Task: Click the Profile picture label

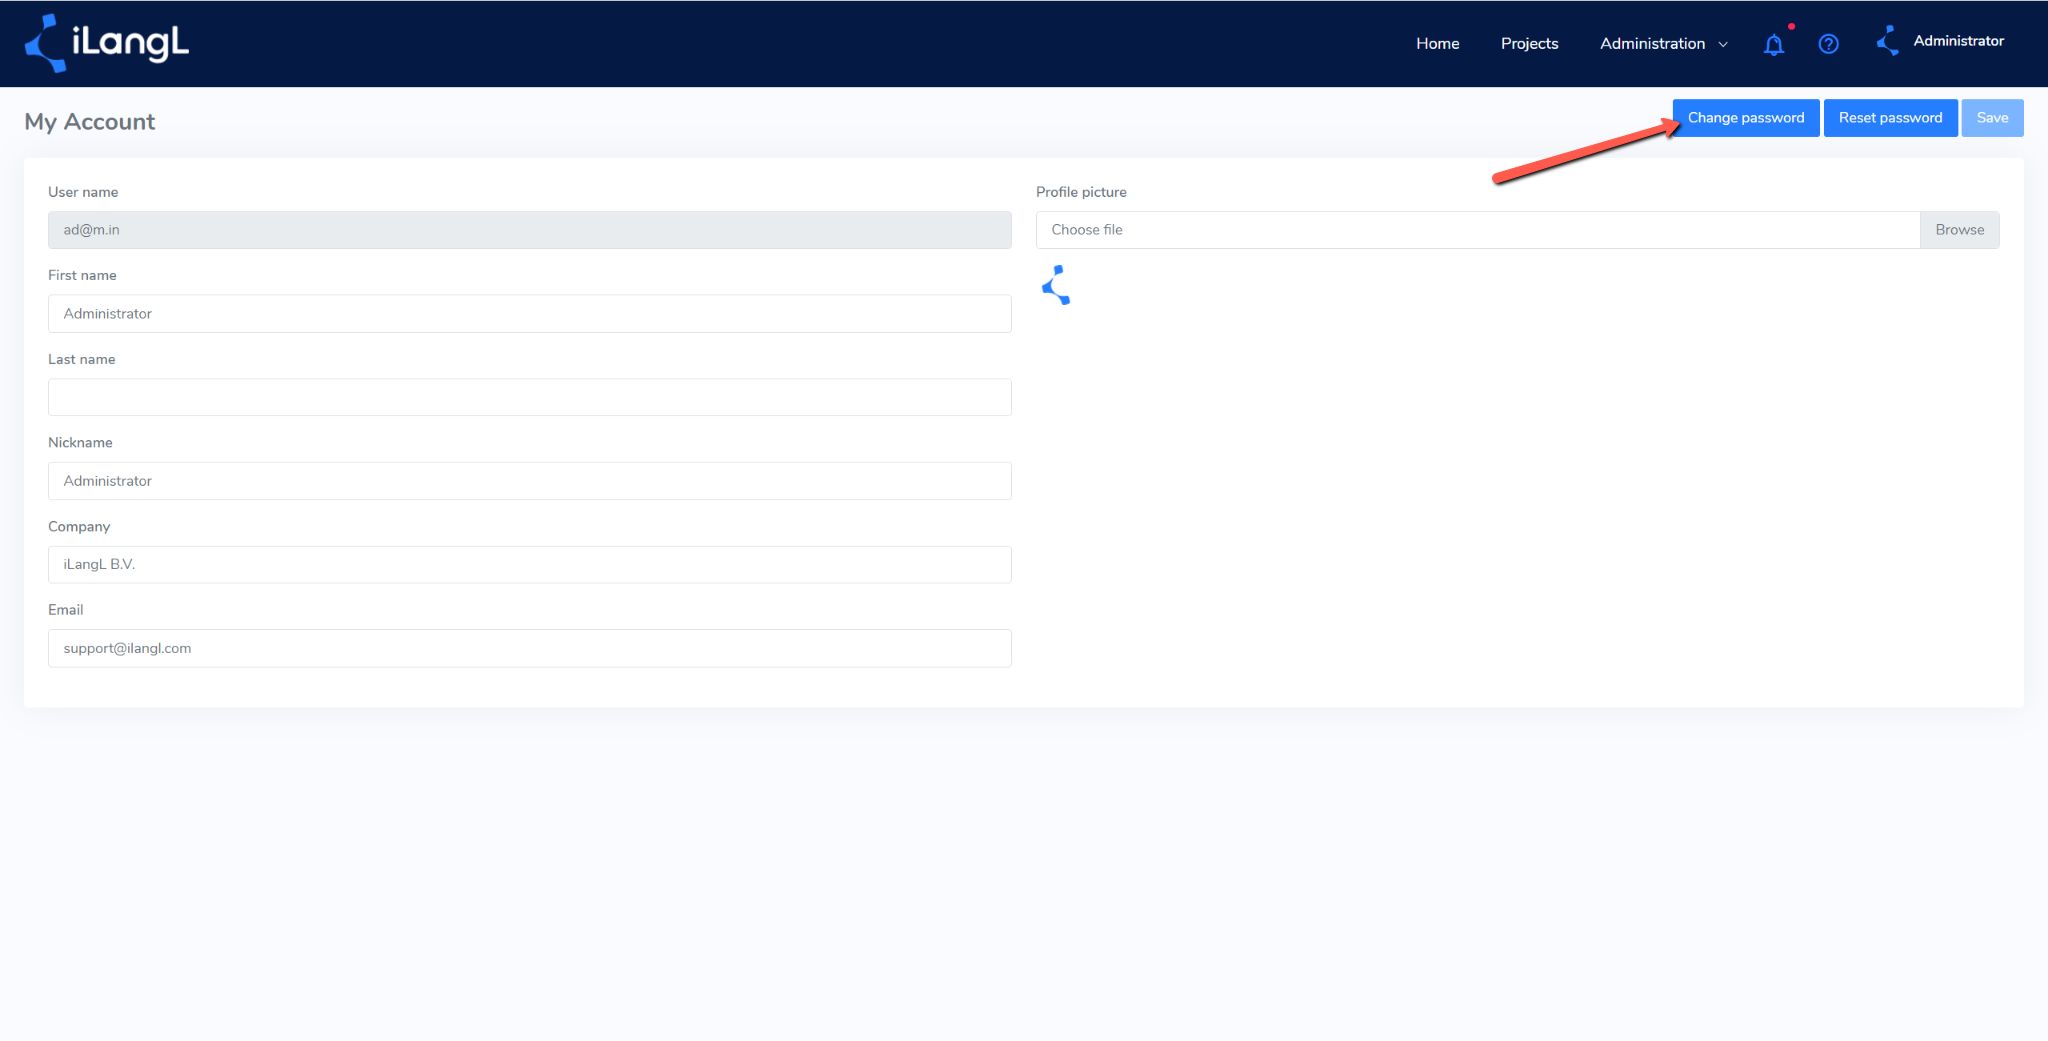Action: coord(1081,192)
